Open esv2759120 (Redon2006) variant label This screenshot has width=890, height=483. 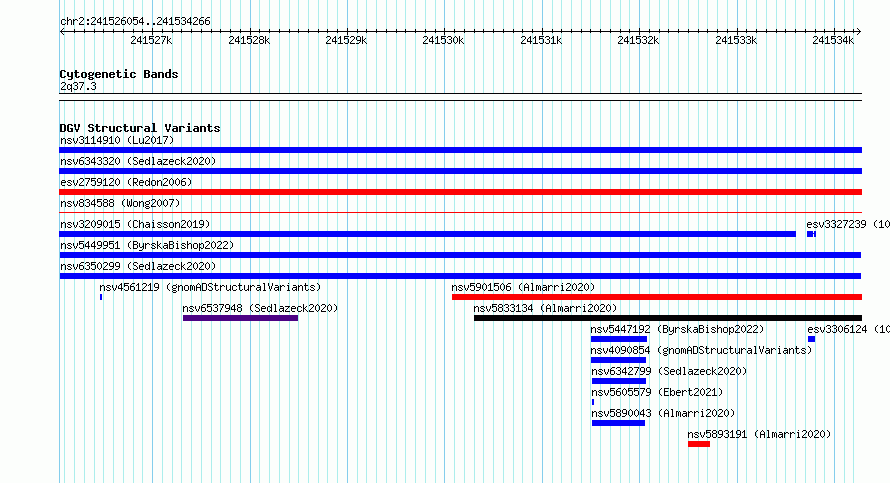(126, 182)
